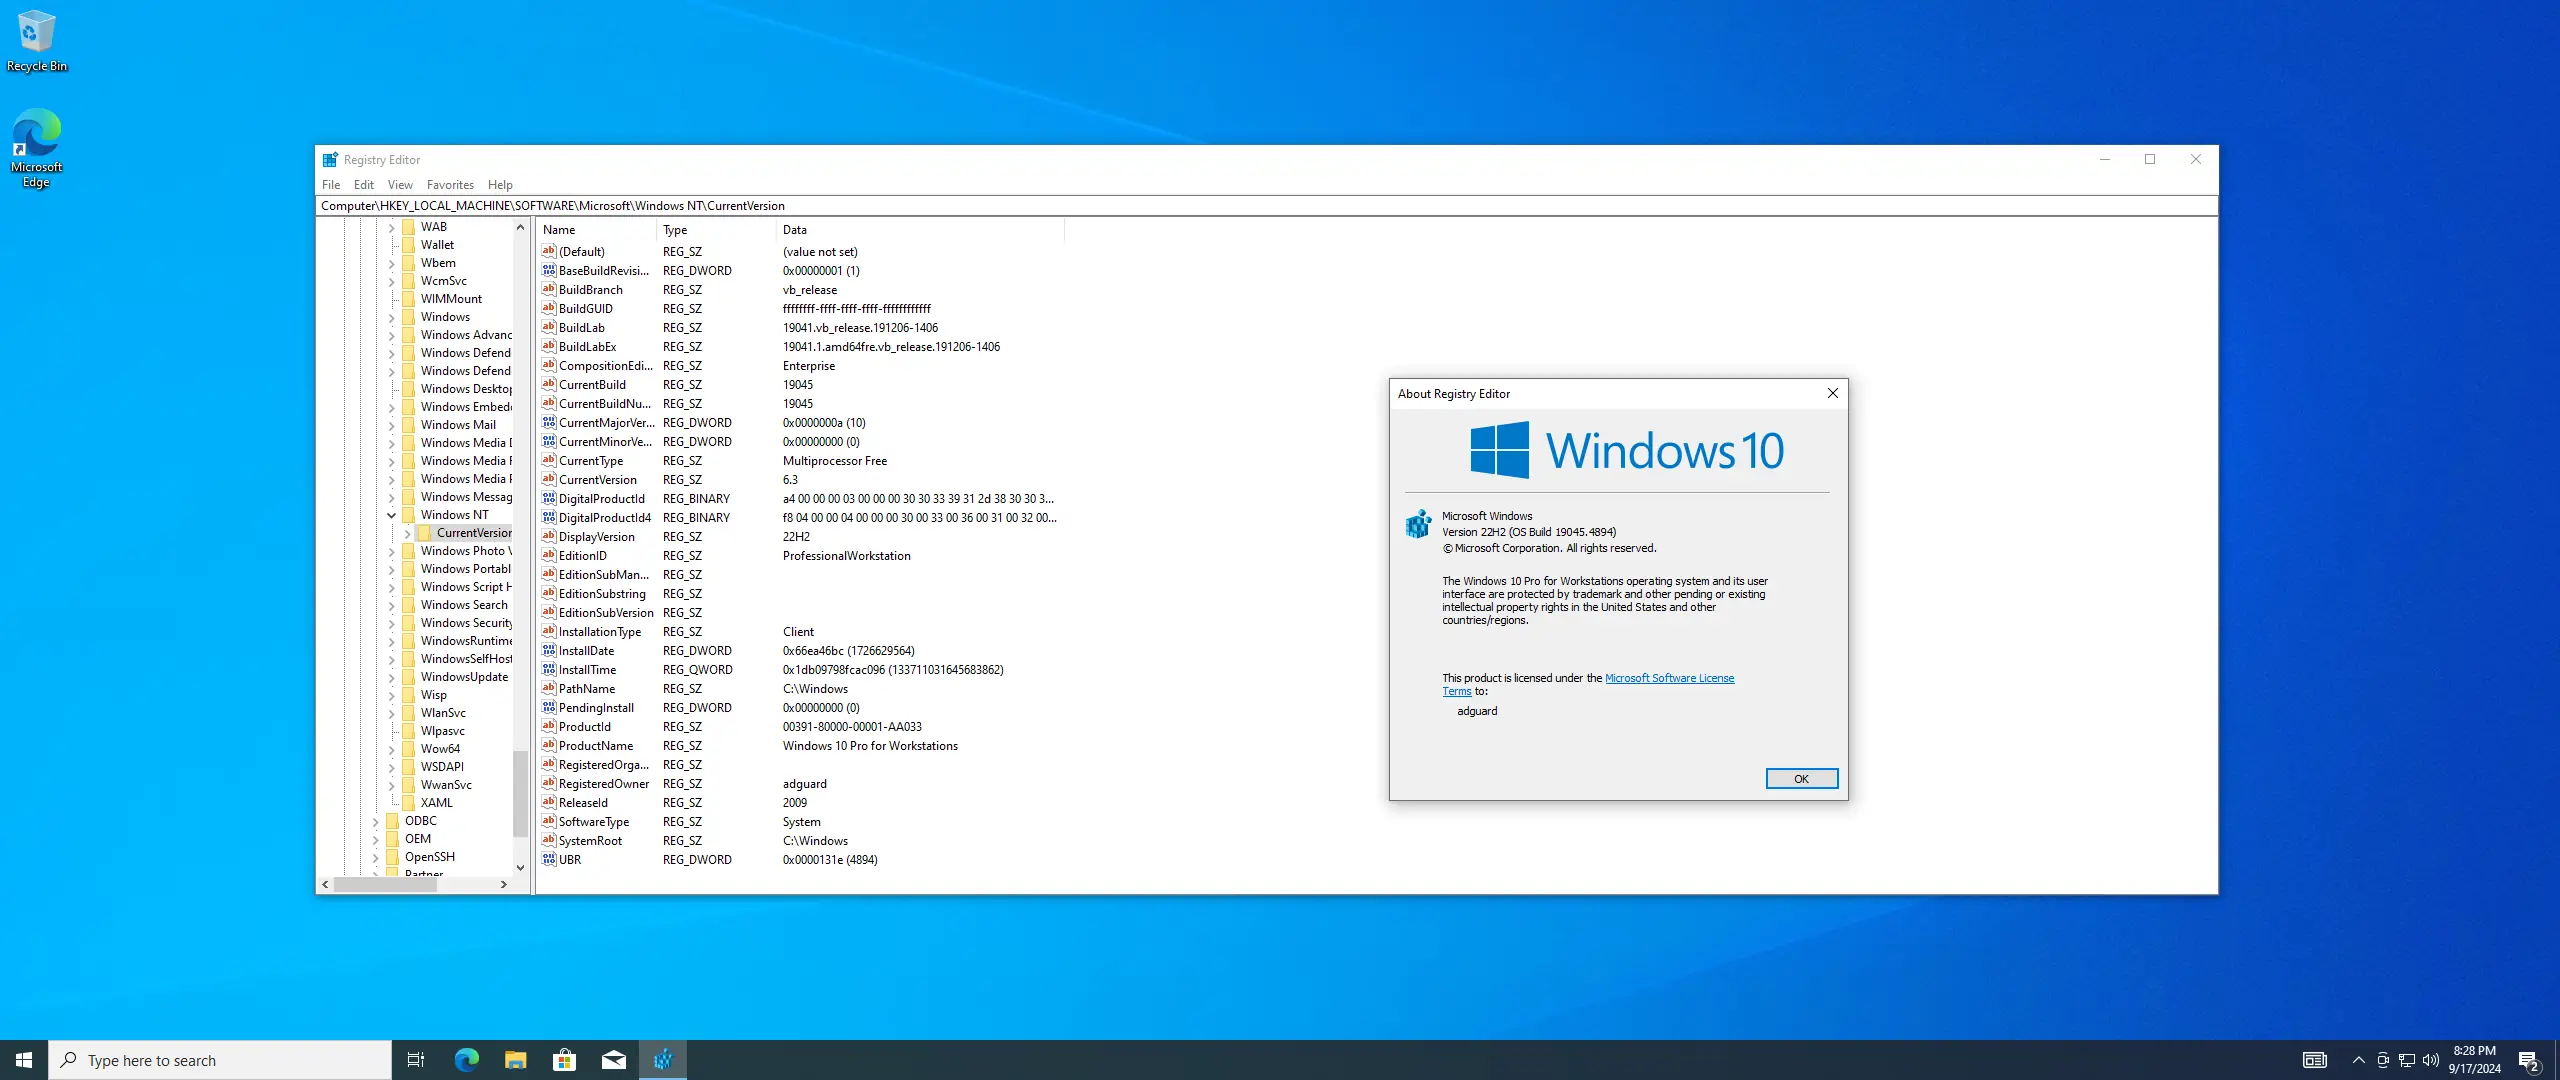Click the Task View taskbar icon
Viewport: 2560px width, 1080px height.
pos(416,1060)
